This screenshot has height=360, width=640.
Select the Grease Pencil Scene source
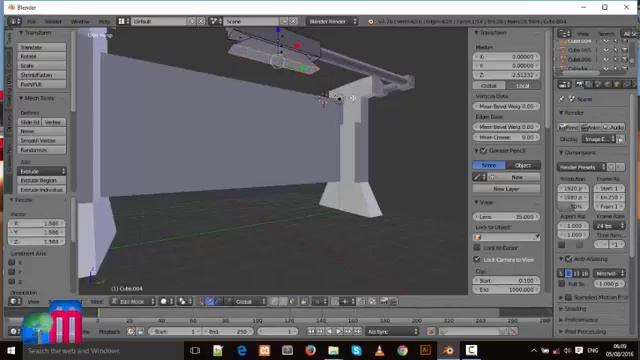click(x=489, y=165)
